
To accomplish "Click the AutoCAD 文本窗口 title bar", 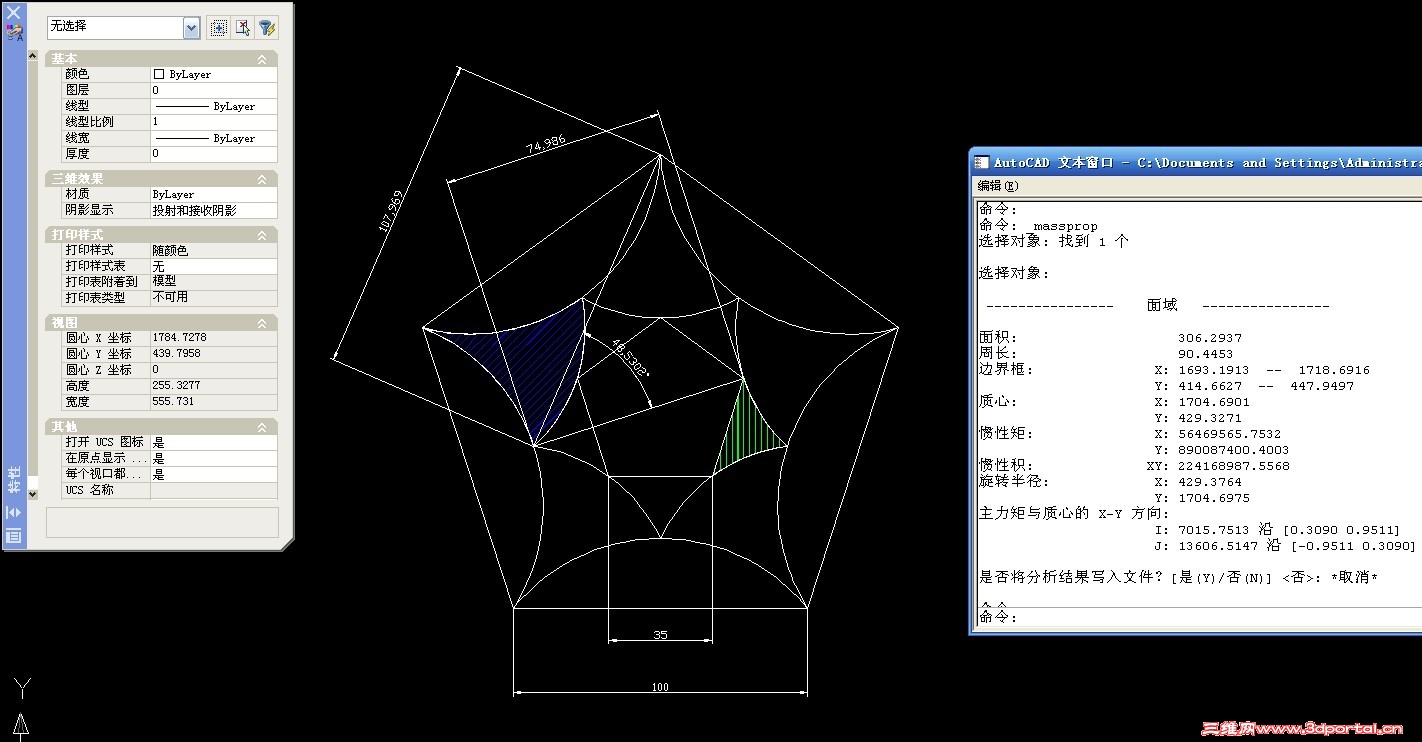I will 1196,162.
